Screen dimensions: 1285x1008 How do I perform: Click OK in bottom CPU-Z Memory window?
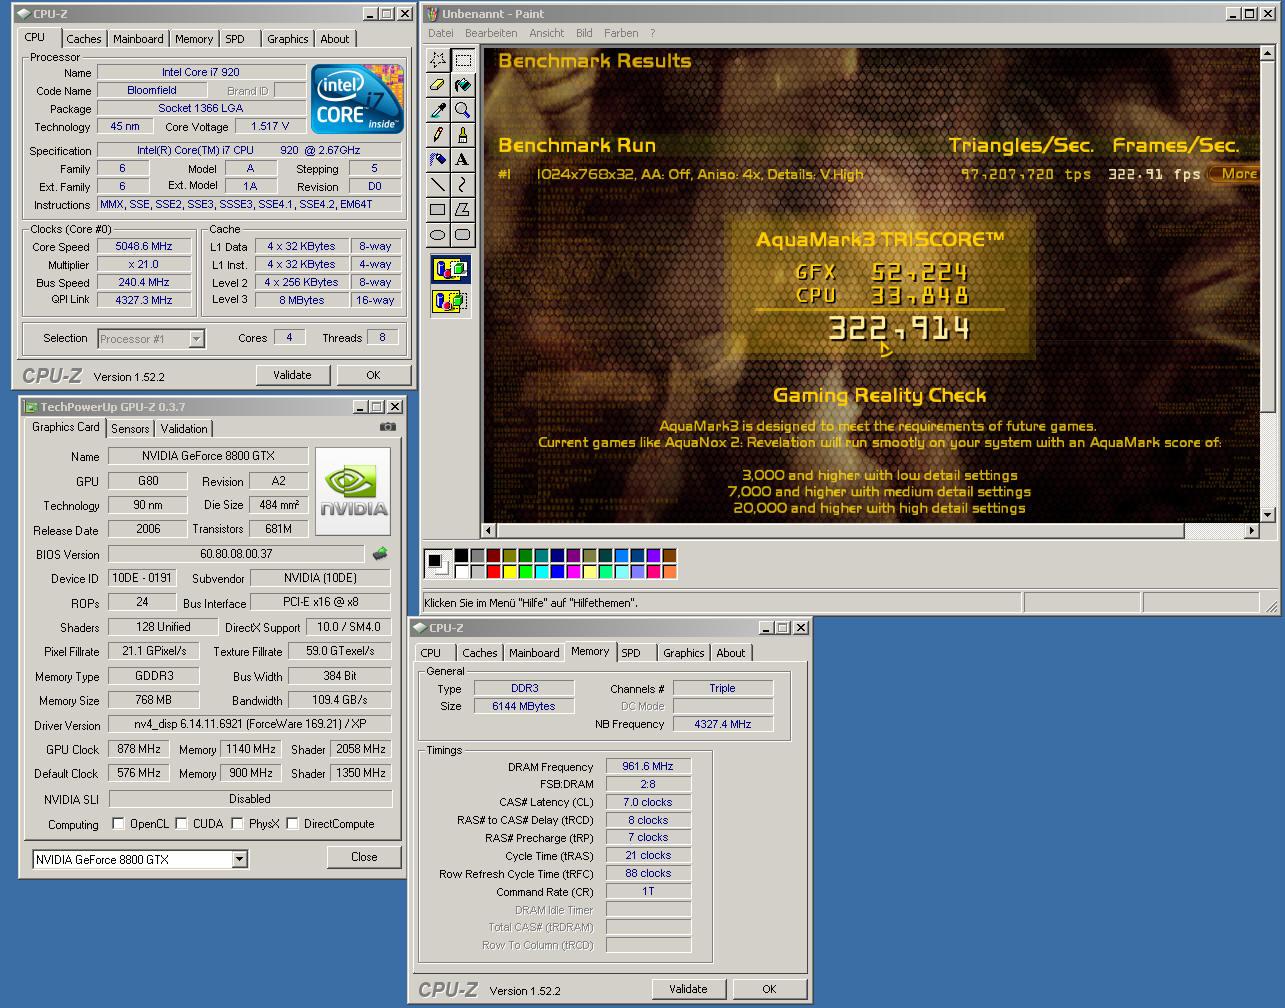click(769, 989)
